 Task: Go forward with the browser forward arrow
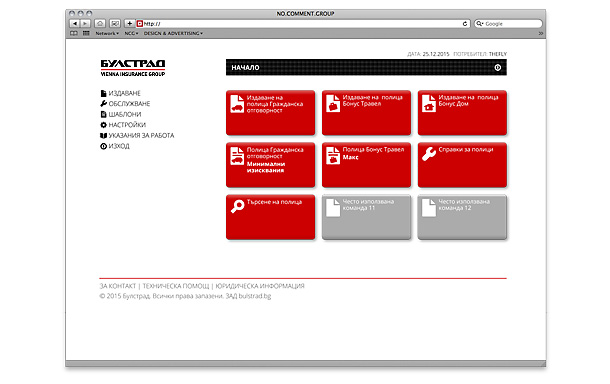(x=85, y=24)
